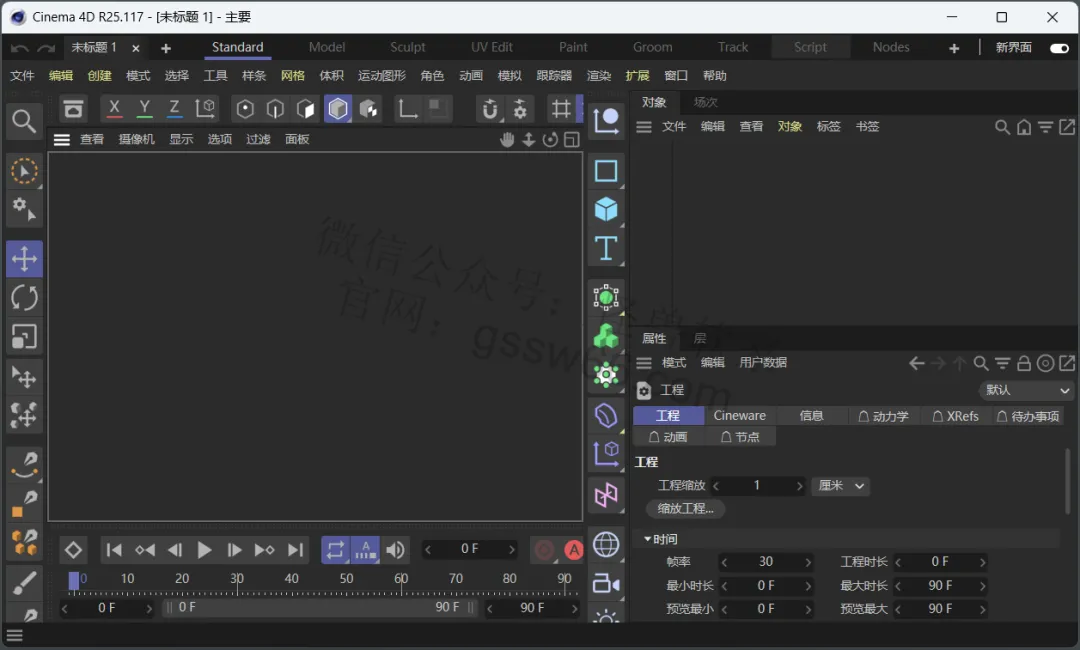Screen dimensions: 1080x650
Task: Click the current frame 0 F field
Action: pos(470,549)
